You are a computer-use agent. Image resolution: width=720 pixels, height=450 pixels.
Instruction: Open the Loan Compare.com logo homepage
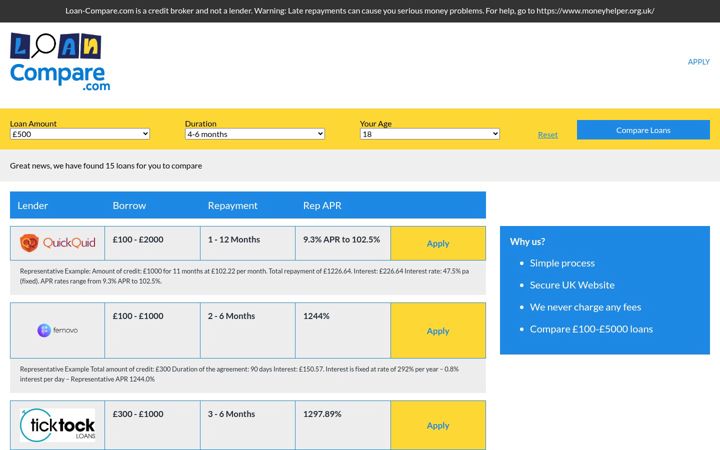pos(60,62)
